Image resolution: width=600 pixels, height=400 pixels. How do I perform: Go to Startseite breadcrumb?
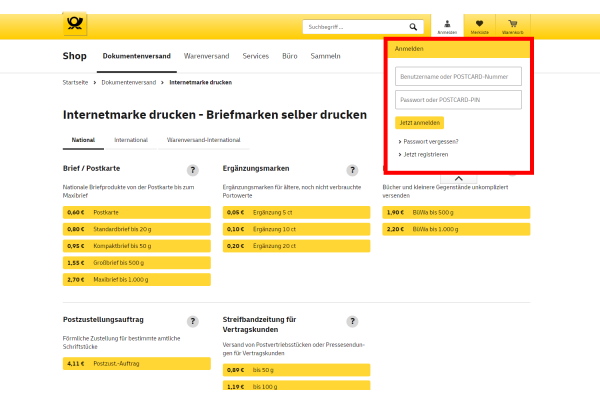[x=75, y=82]
